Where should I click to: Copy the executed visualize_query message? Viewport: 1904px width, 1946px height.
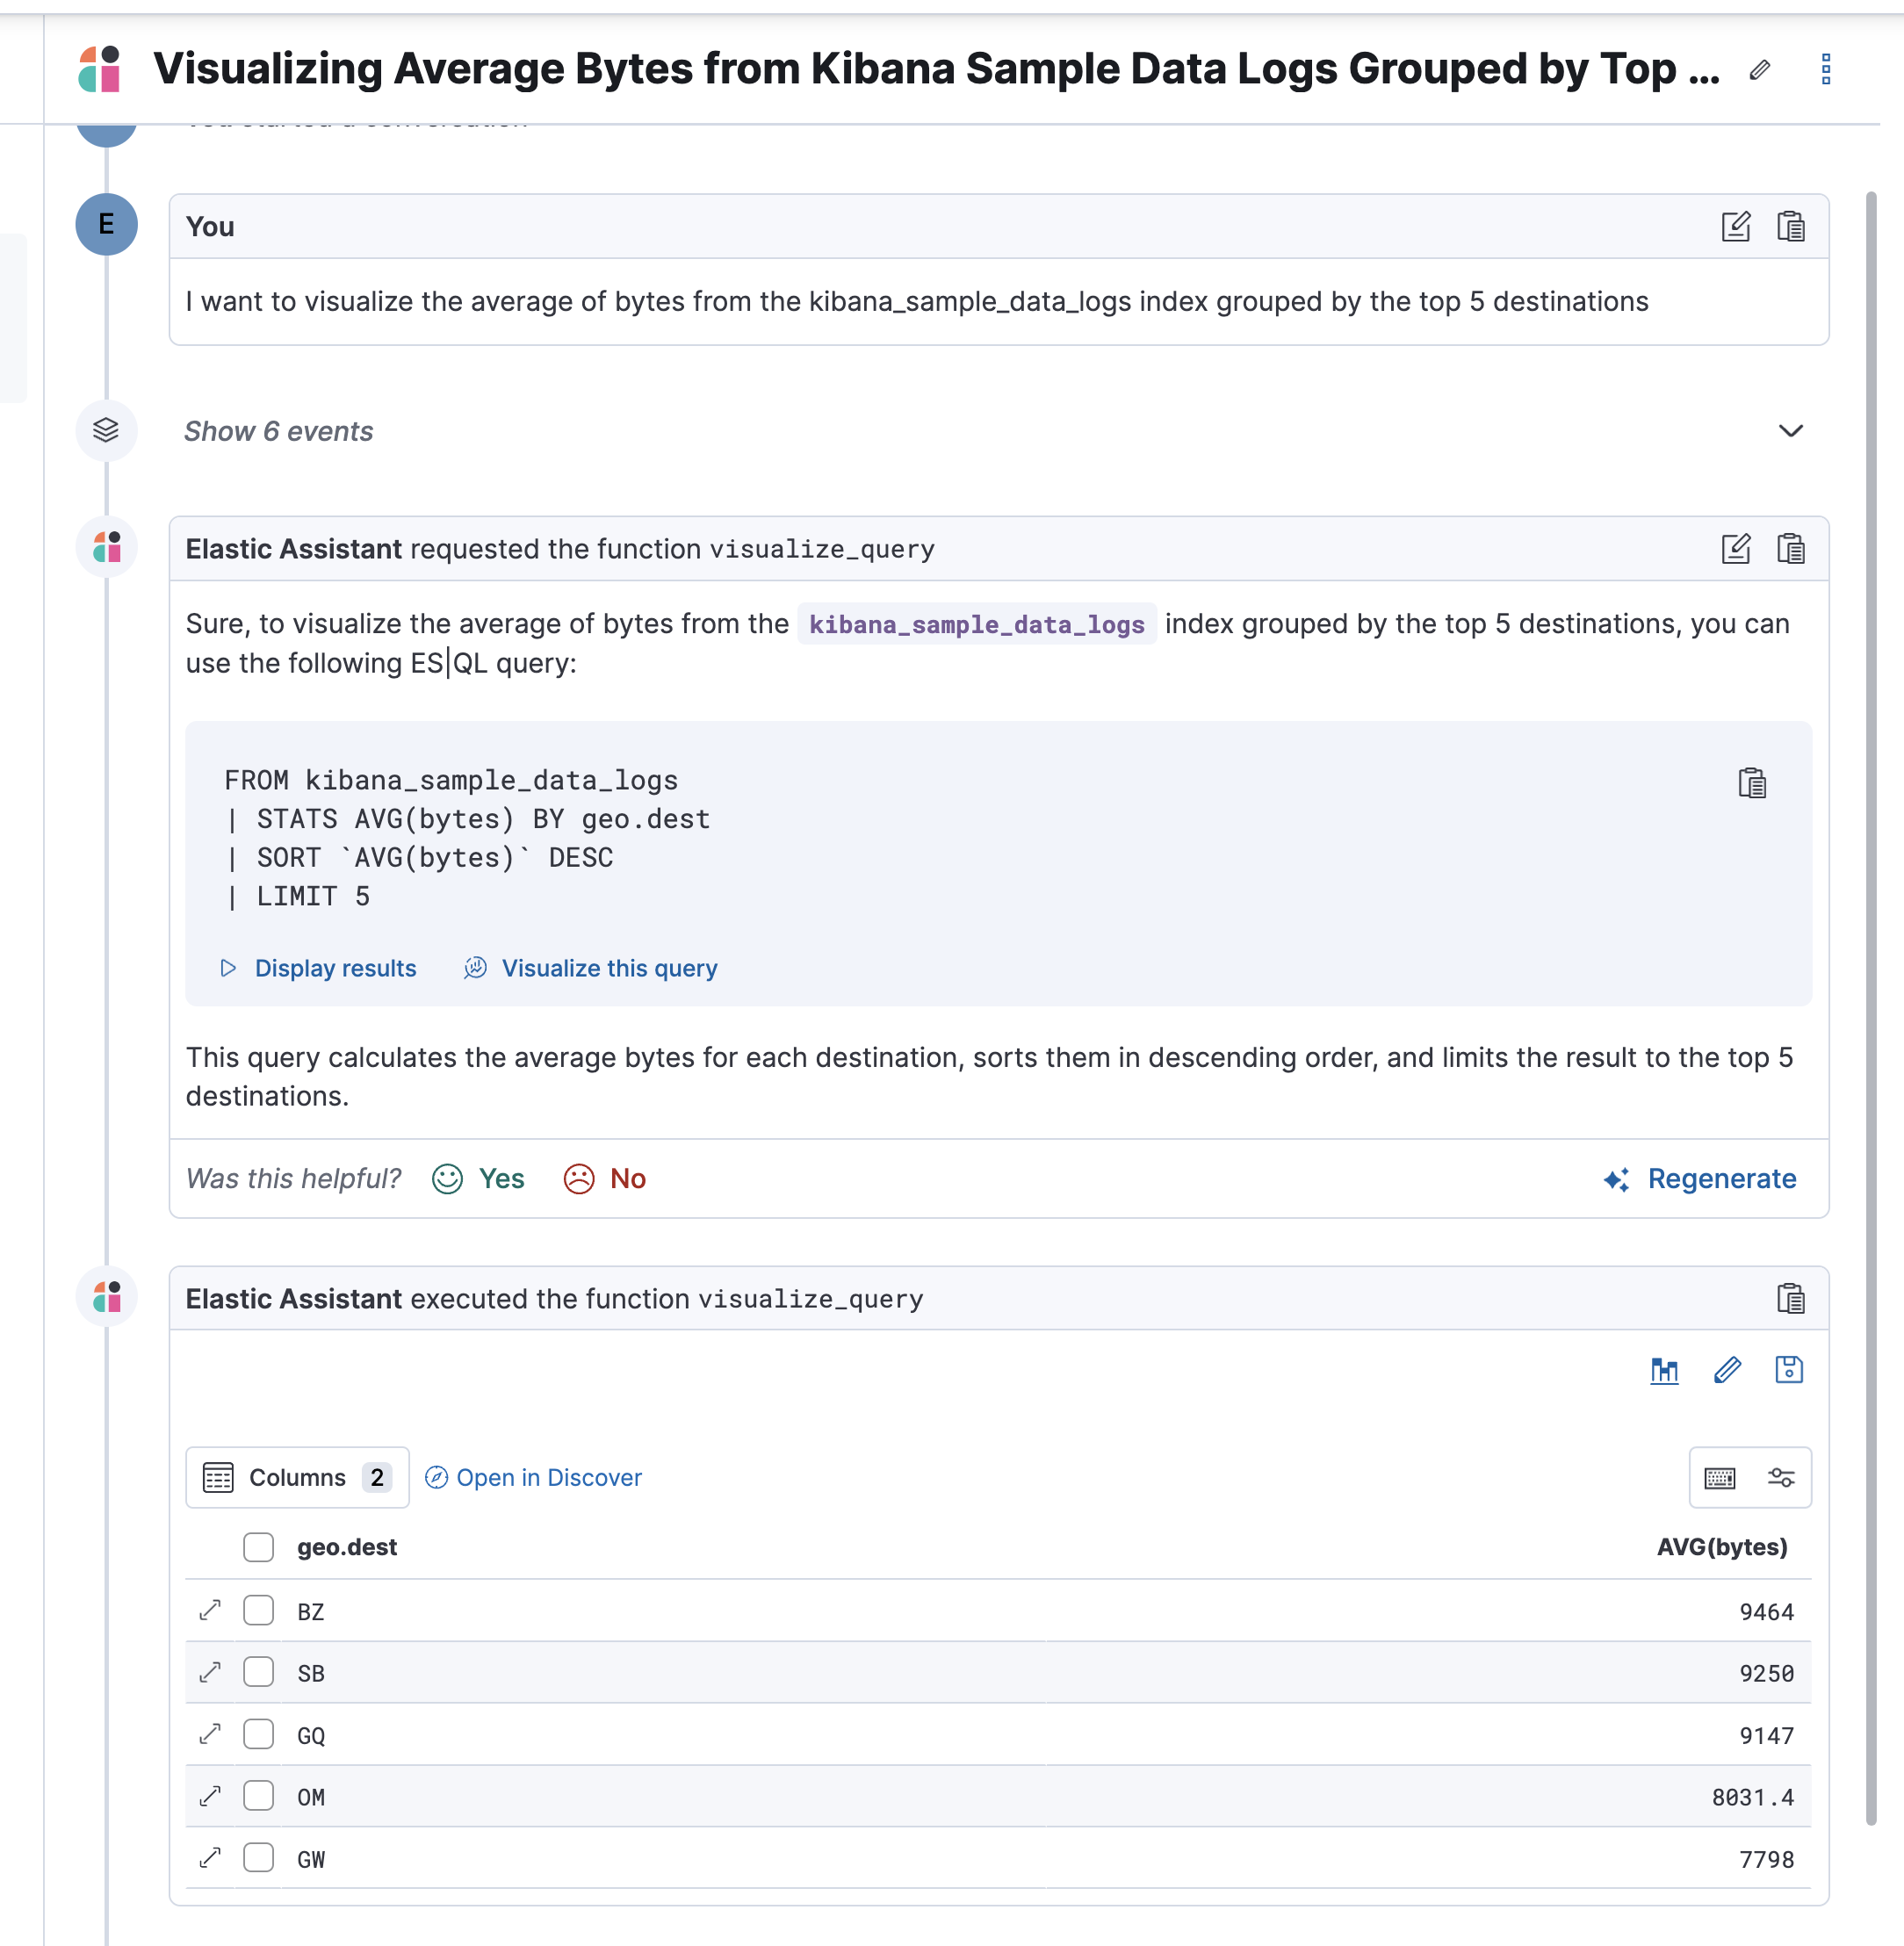point(1790,1298)
